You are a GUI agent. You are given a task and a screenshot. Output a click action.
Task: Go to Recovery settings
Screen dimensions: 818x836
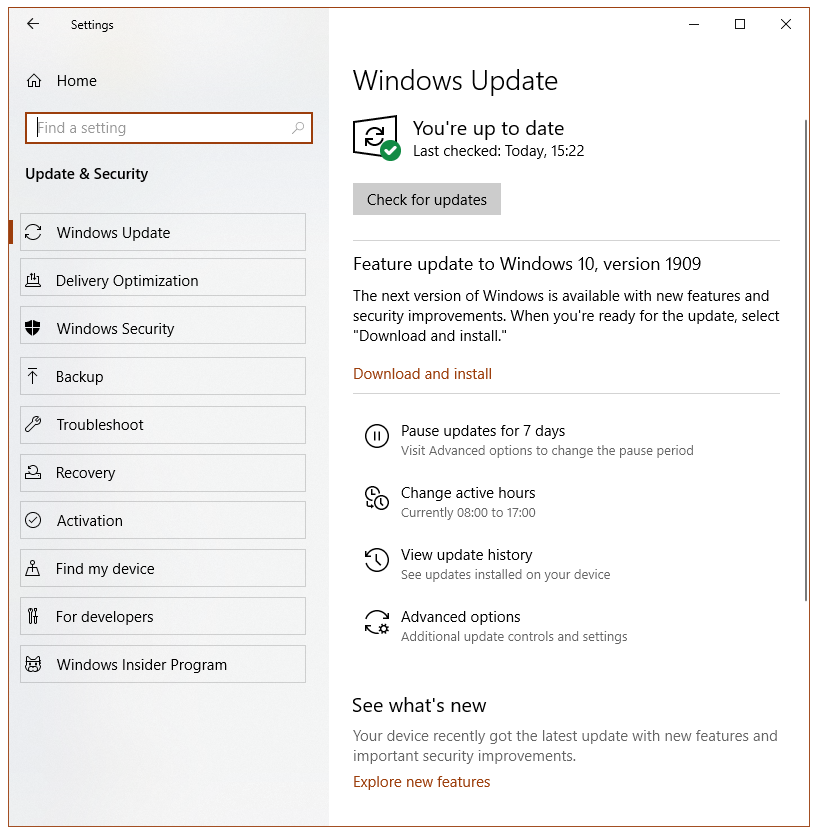tap(163, 473)
